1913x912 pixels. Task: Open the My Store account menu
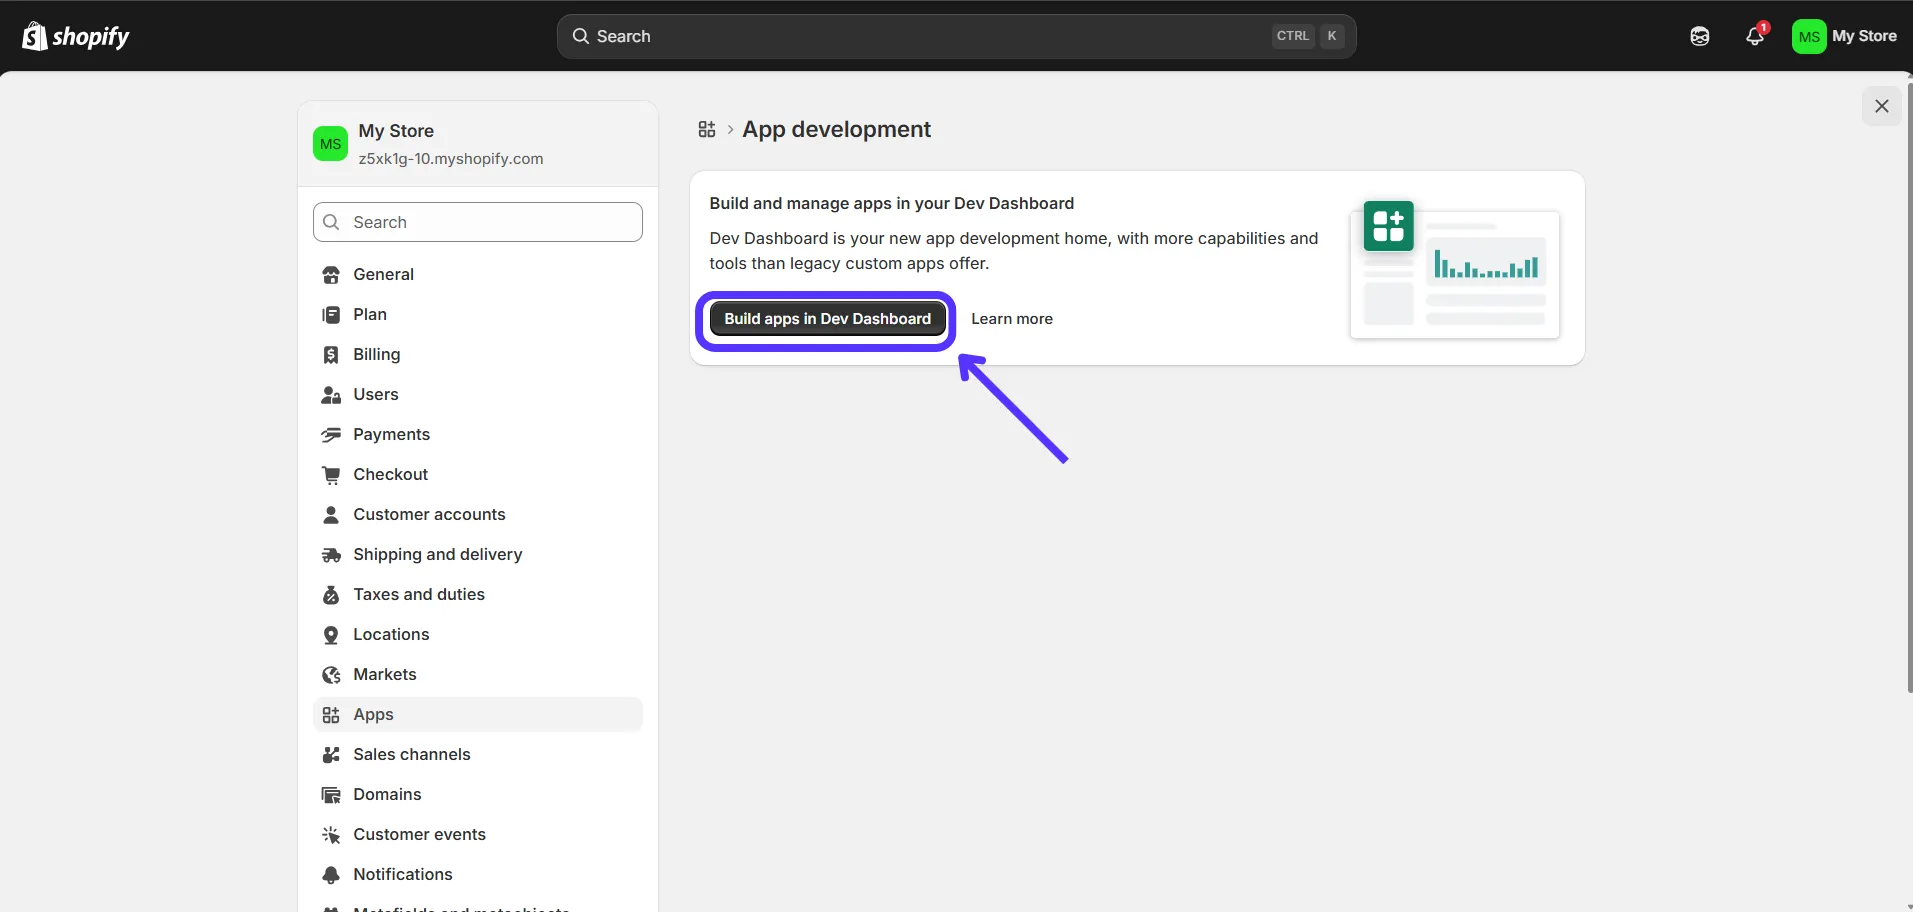1845,36
